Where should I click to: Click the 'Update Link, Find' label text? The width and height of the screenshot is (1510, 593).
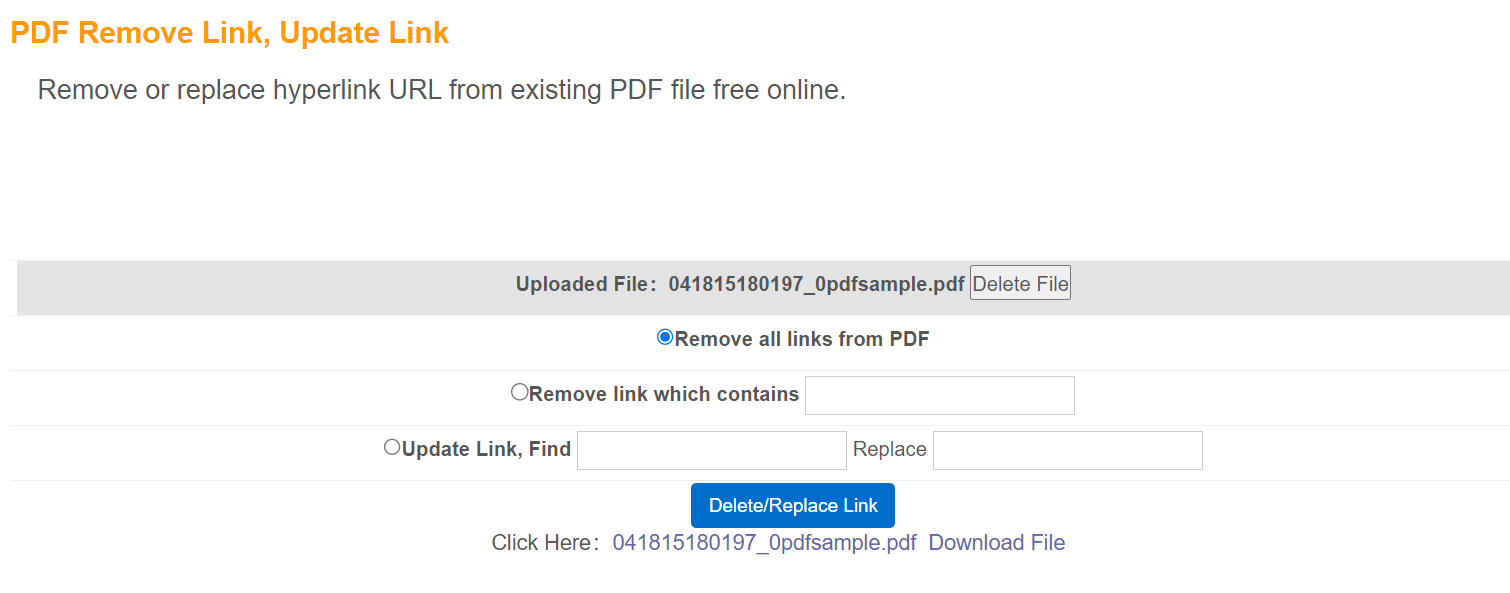pos(486,449)
